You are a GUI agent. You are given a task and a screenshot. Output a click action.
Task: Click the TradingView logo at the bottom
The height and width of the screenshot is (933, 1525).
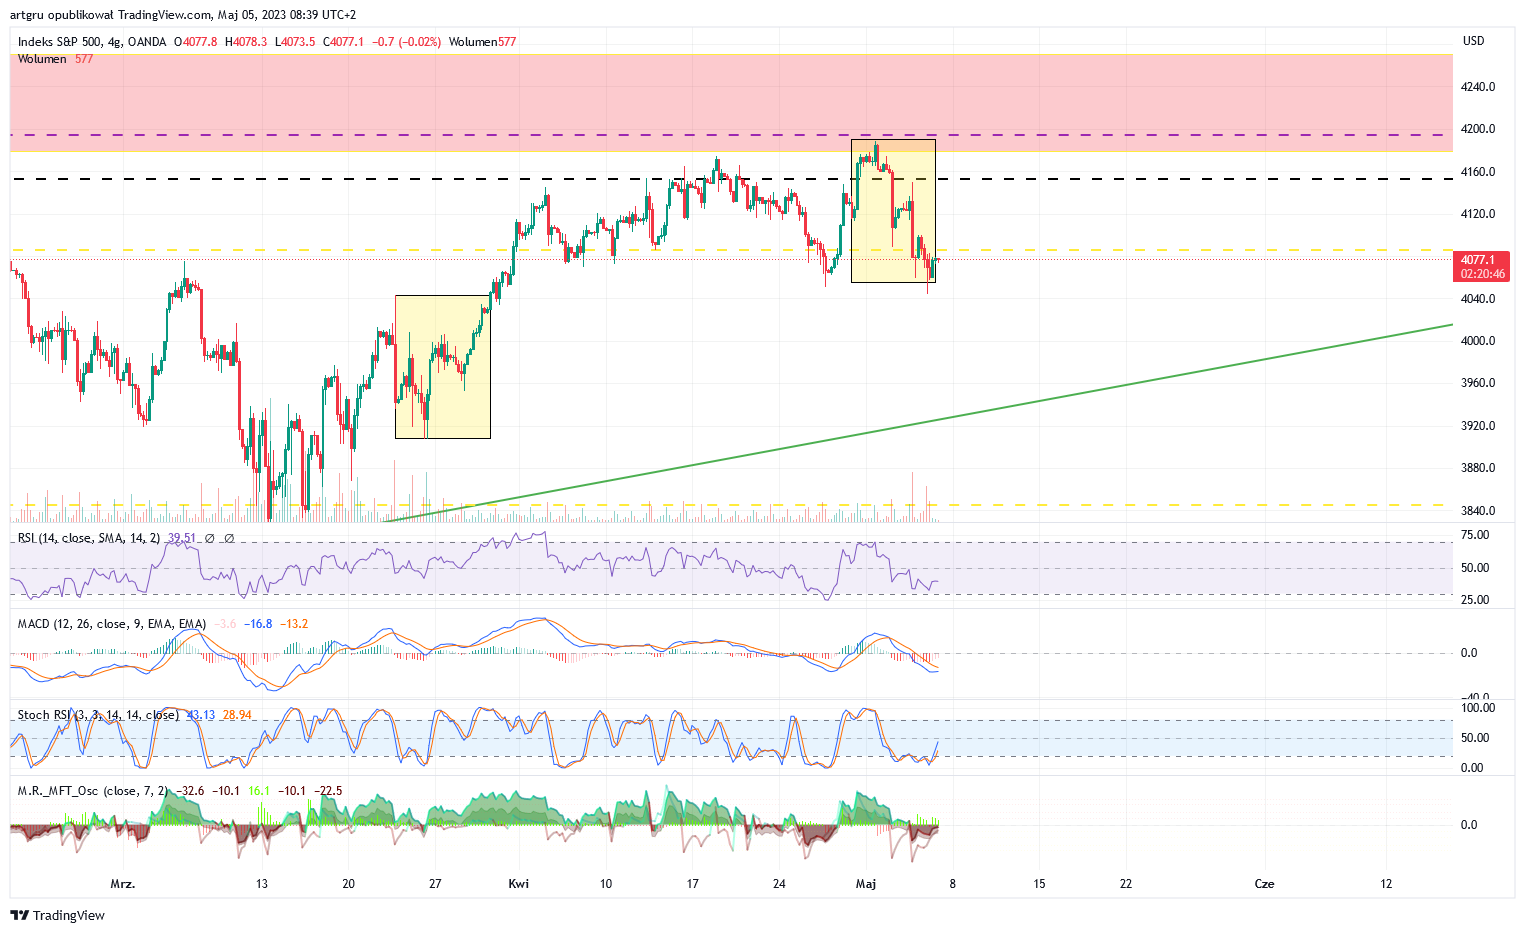pos(57,915)
